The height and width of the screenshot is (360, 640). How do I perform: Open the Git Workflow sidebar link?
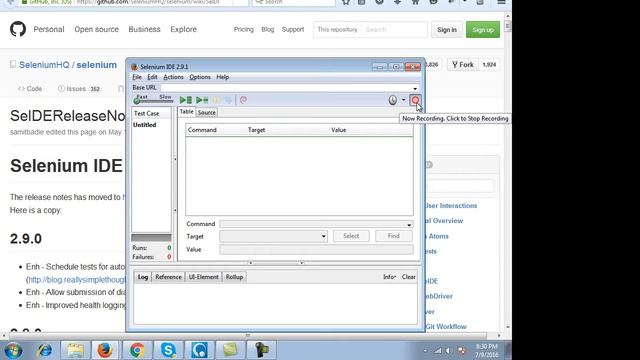point(446,327)
